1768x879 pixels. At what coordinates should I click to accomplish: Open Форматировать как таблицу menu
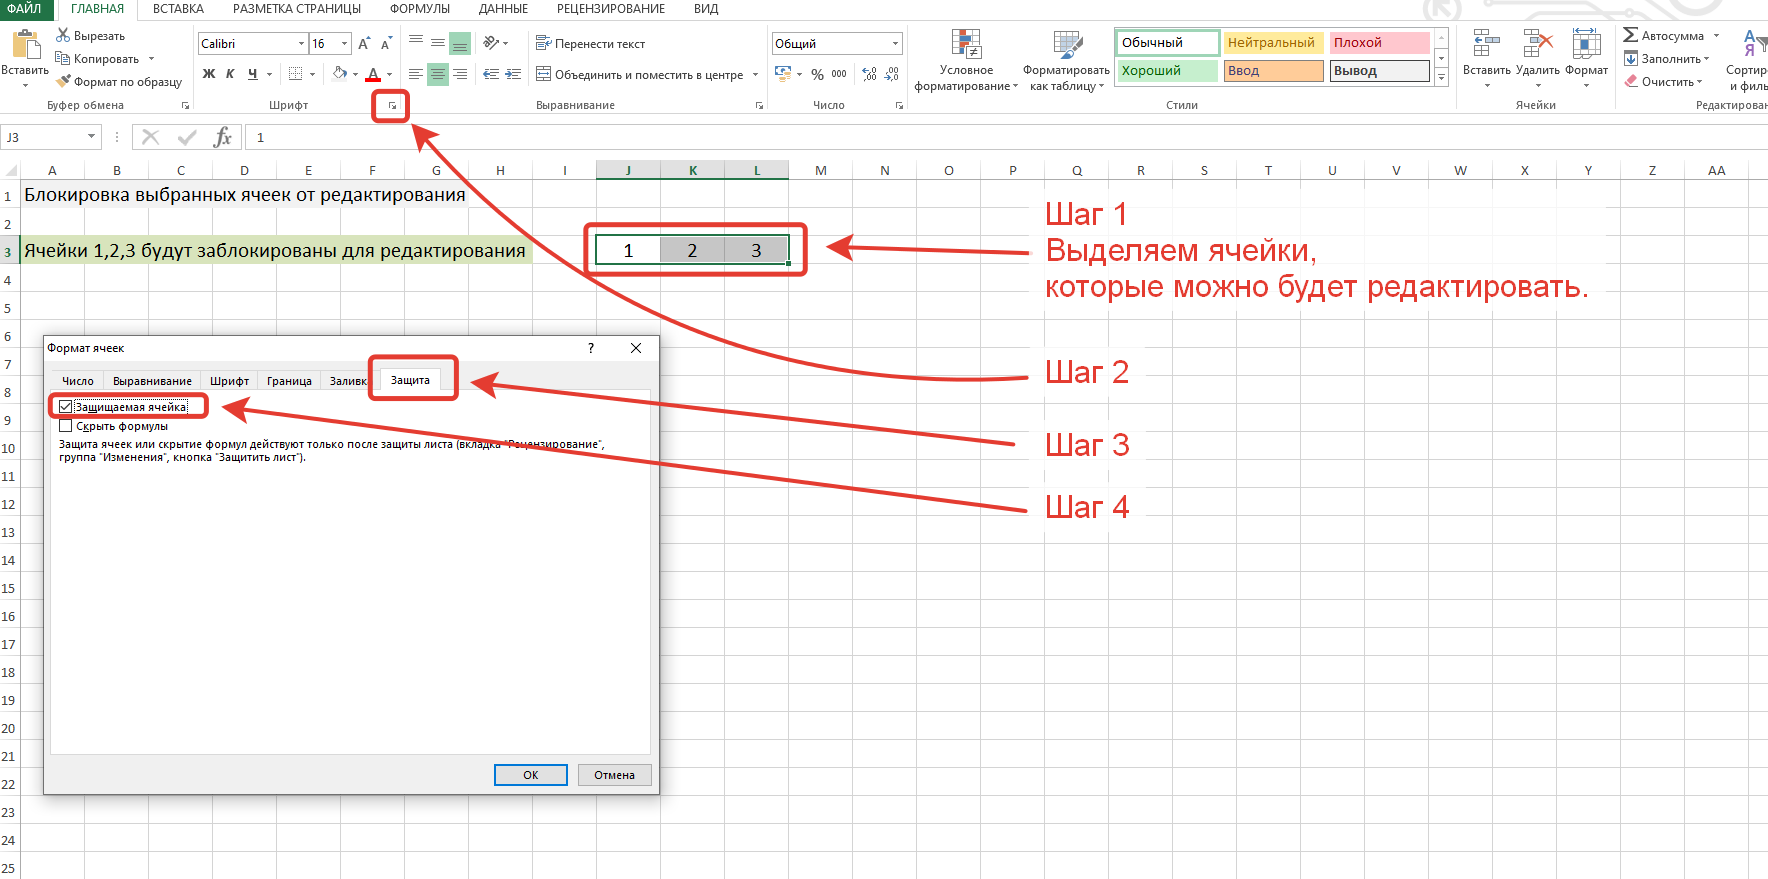[1066, 60]
